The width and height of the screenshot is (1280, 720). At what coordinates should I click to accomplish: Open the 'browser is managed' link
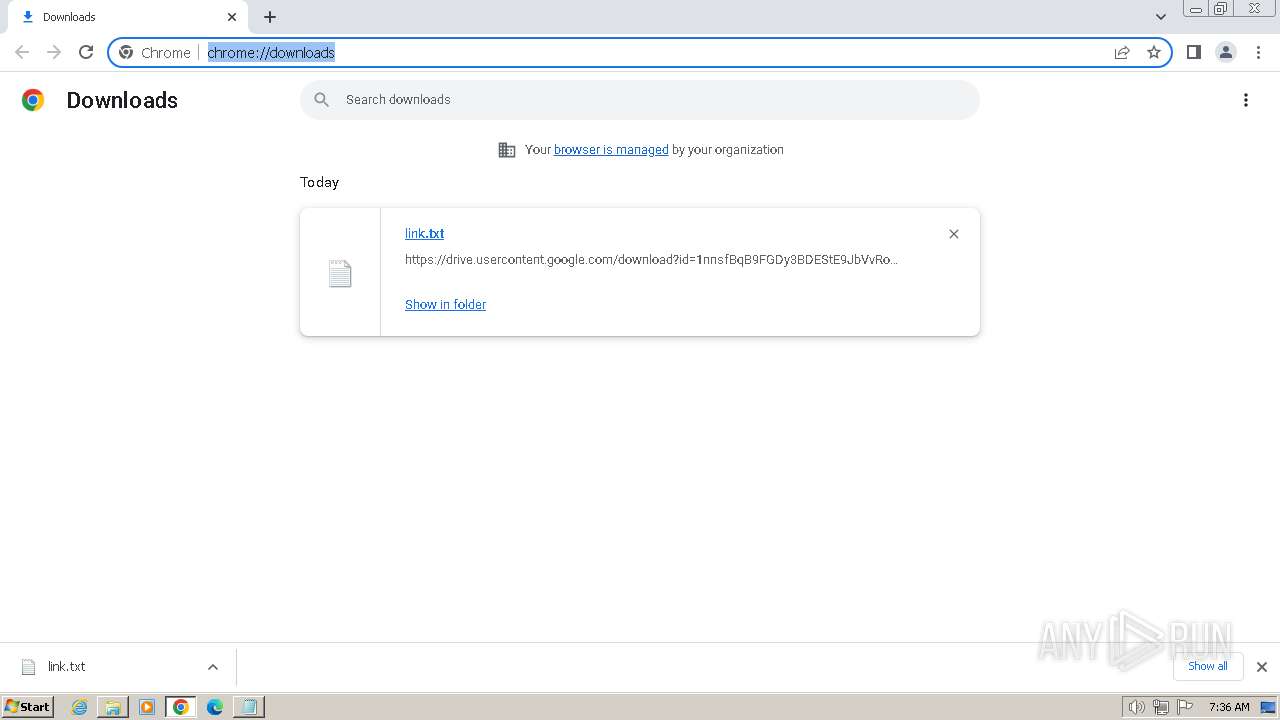[x=611, y=150]
